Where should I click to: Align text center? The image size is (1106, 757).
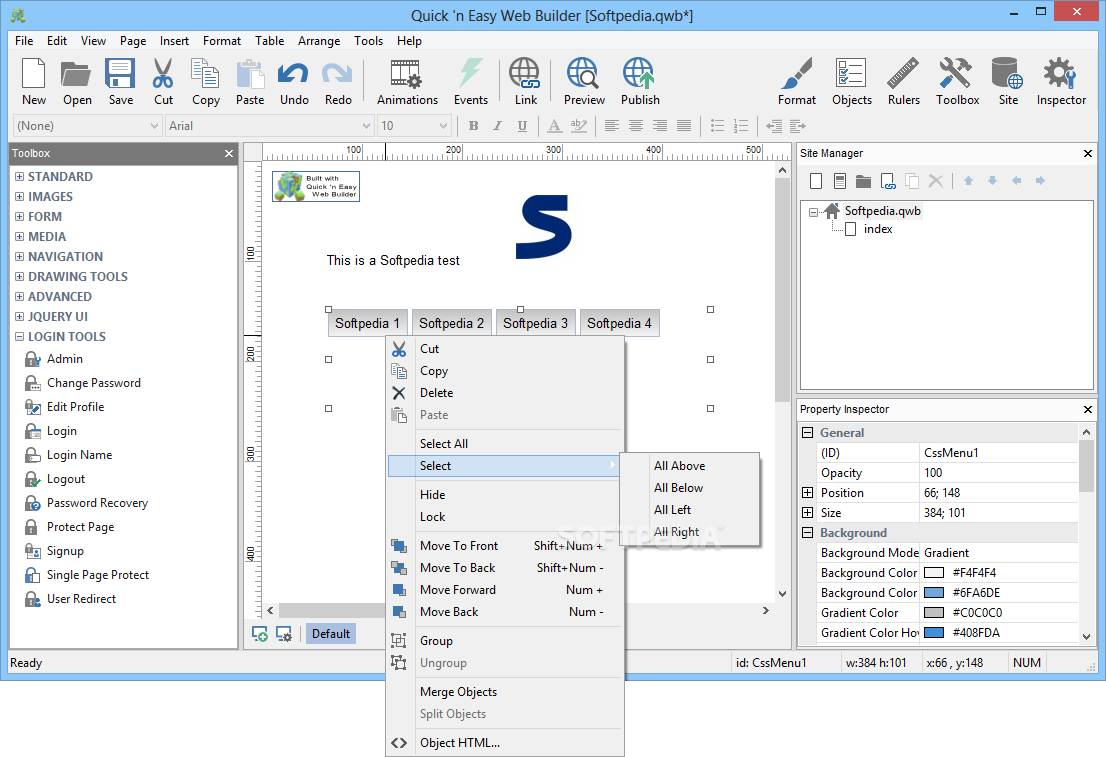(636, 126)
